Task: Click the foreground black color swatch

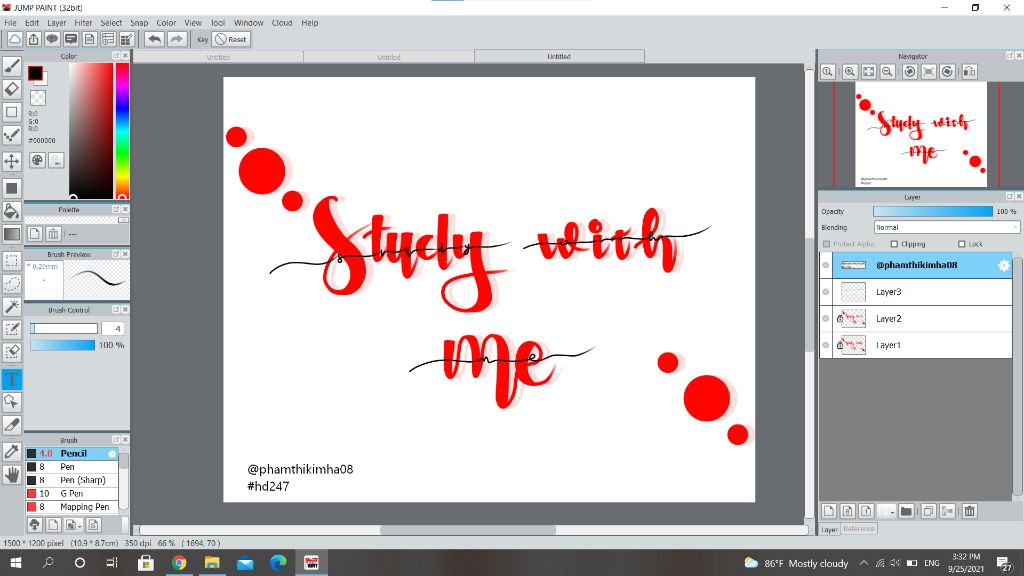Action: 35,73
